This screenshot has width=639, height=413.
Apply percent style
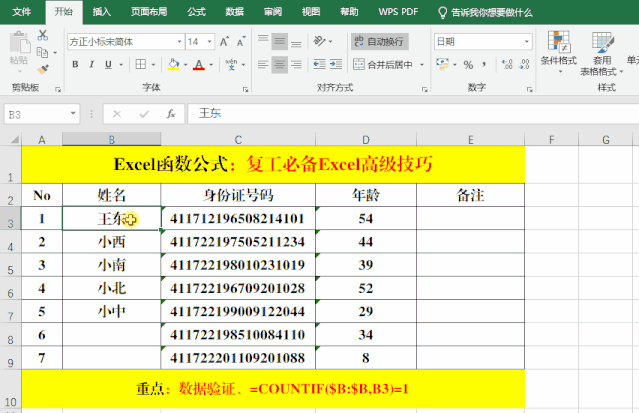[x=469, y=65]
